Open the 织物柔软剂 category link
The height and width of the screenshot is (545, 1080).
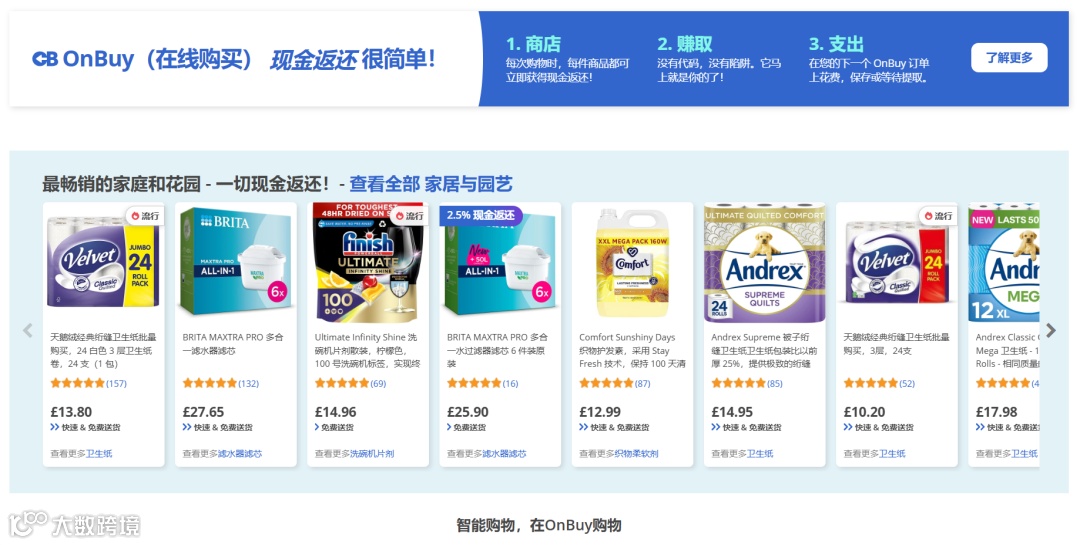pyautogui.click(x=636, y=453)
